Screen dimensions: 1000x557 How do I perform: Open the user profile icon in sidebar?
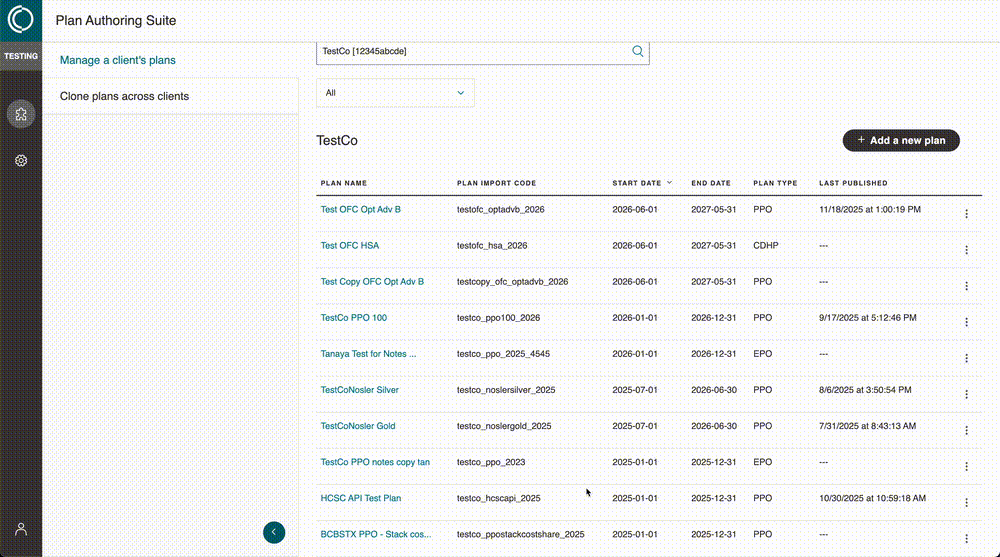point(21,529)
